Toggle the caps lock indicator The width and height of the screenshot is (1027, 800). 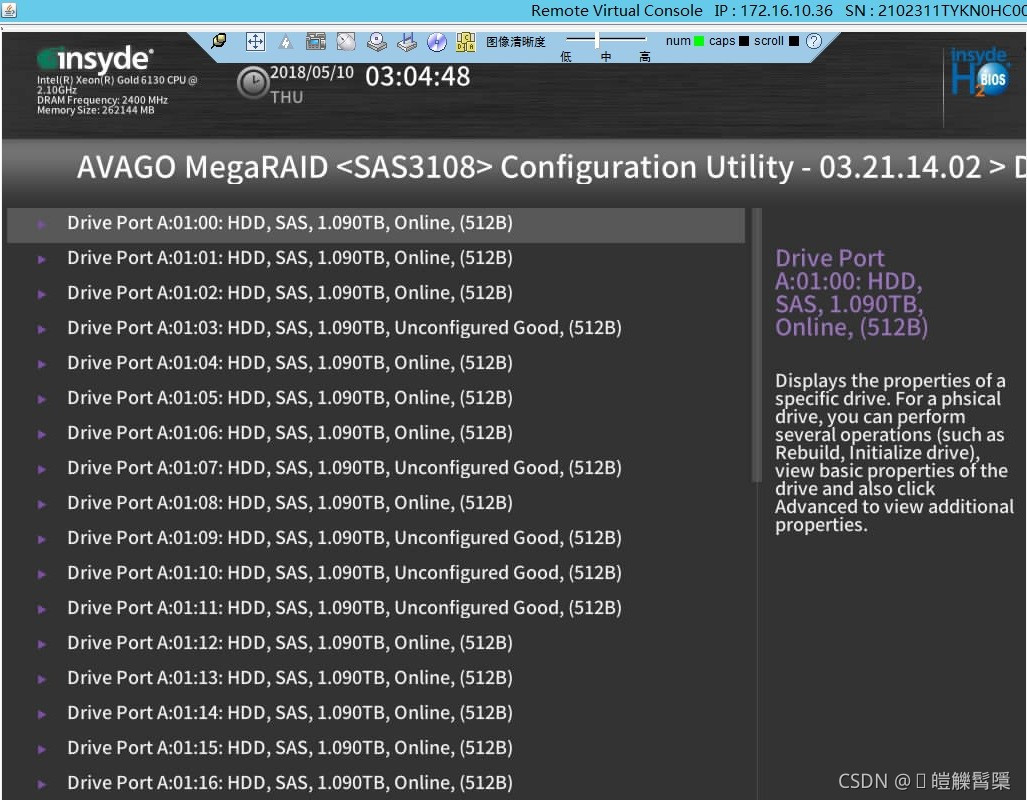point(743,41)
